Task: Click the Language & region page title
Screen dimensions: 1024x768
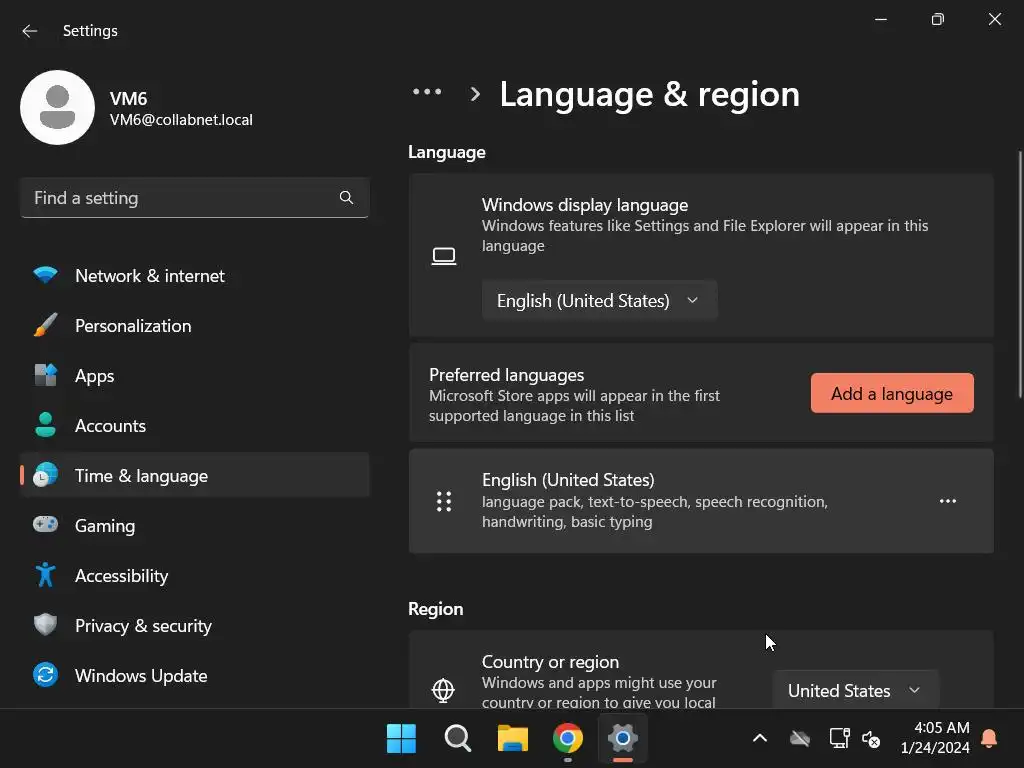Action: 650,94
